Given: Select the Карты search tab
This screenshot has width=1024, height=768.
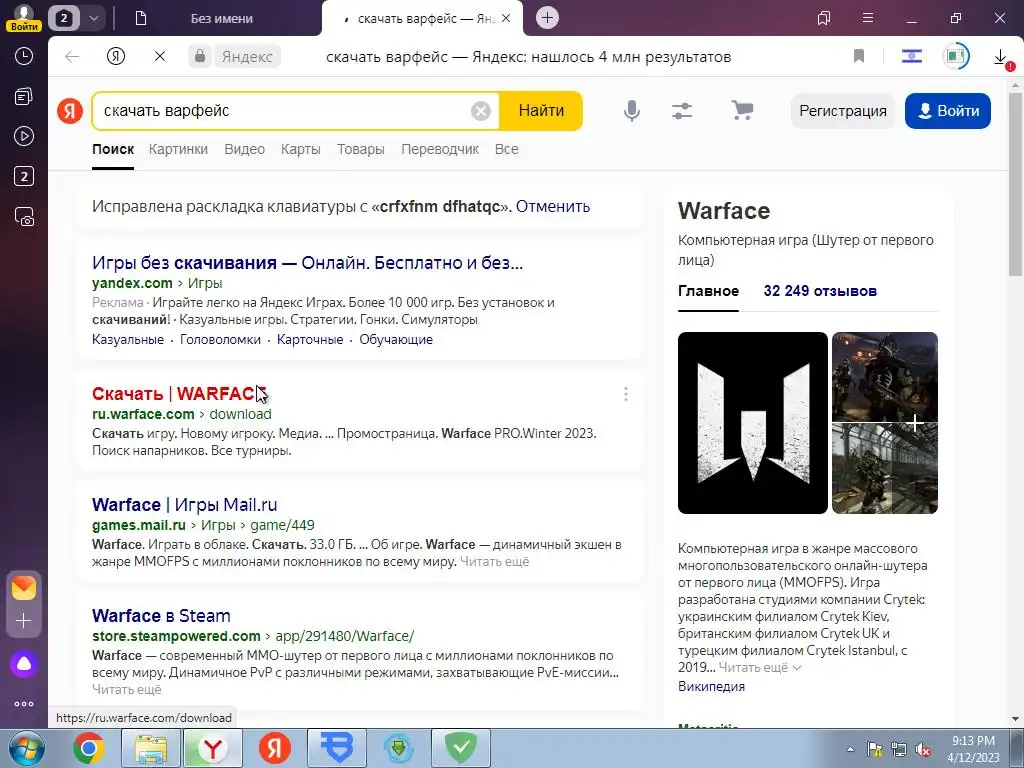Looking at the screenshot, I should click(x=300, y=149).
